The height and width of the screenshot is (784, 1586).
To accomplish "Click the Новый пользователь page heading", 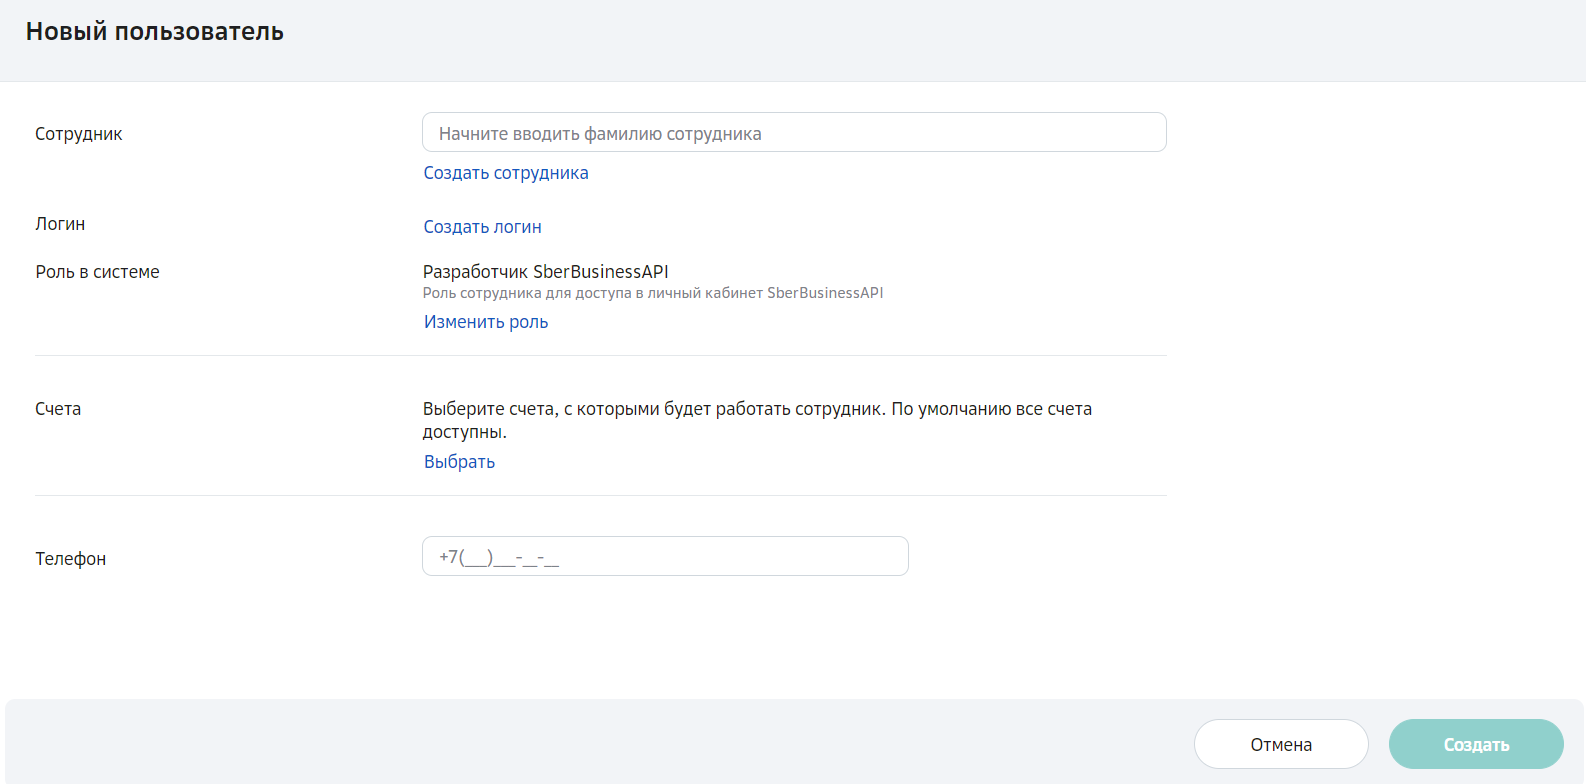I will 155,32.
